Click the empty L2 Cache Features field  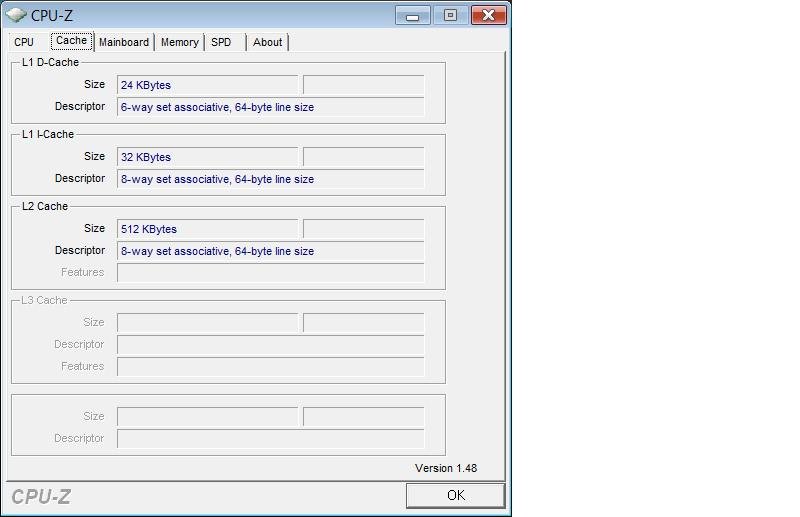point(270,273)
